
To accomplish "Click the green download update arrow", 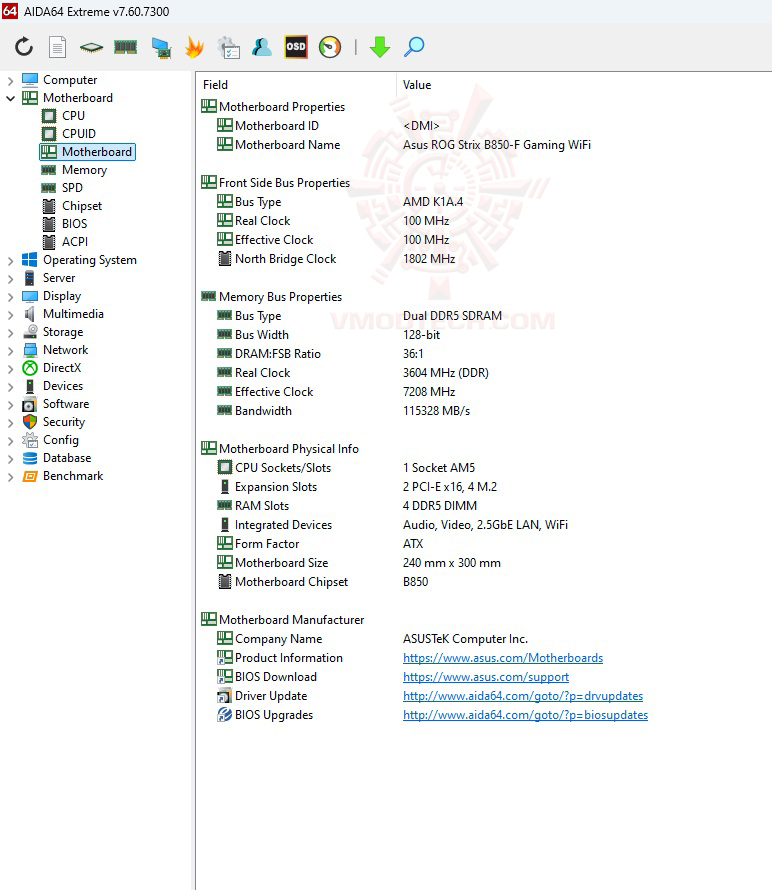I will click(x=380, y=47).
